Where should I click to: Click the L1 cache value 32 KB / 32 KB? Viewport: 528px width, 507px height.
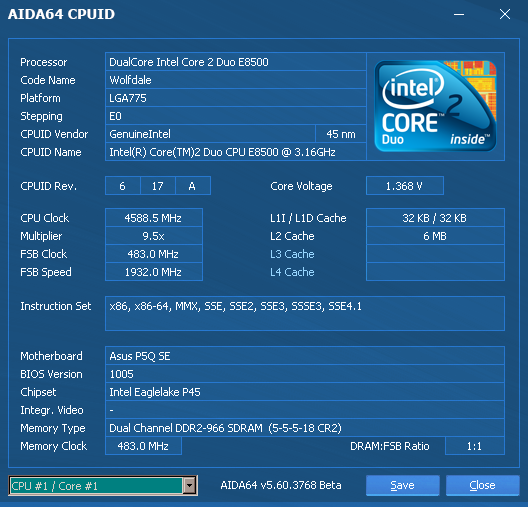[x=435, y=218]
